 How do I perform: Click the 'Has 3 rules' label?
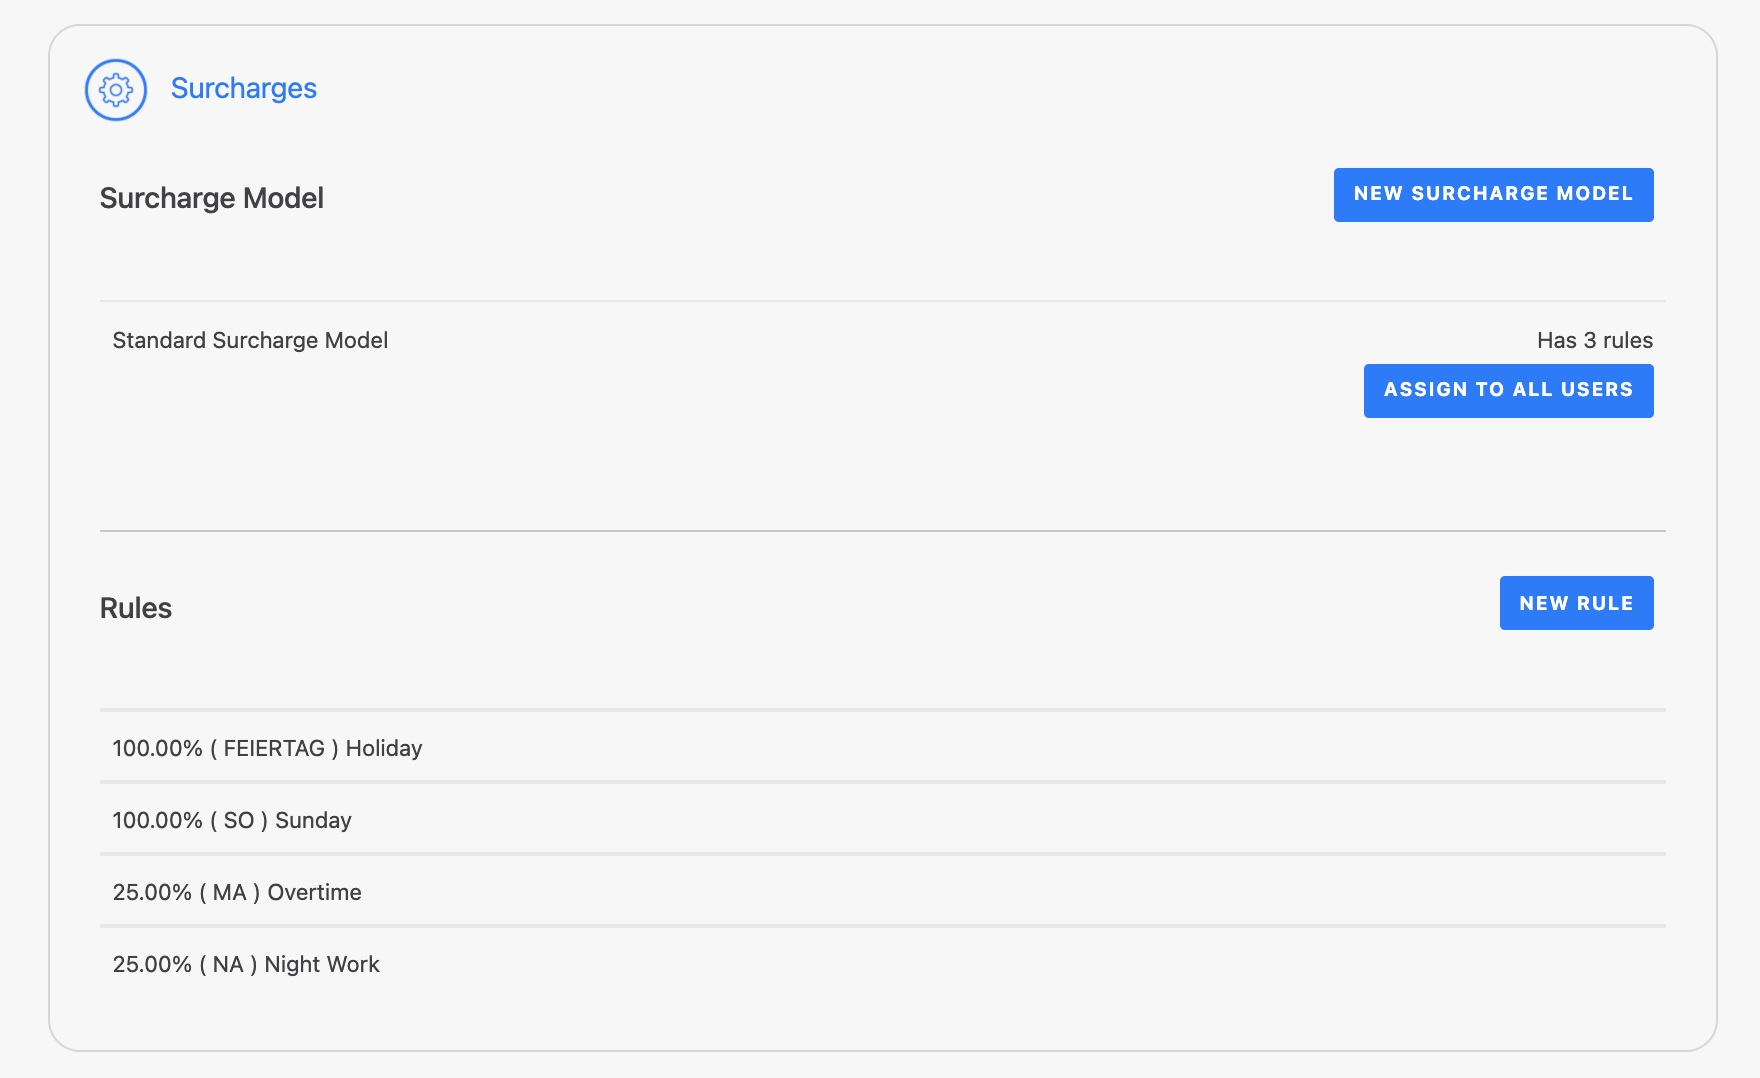coord(1594,341)
